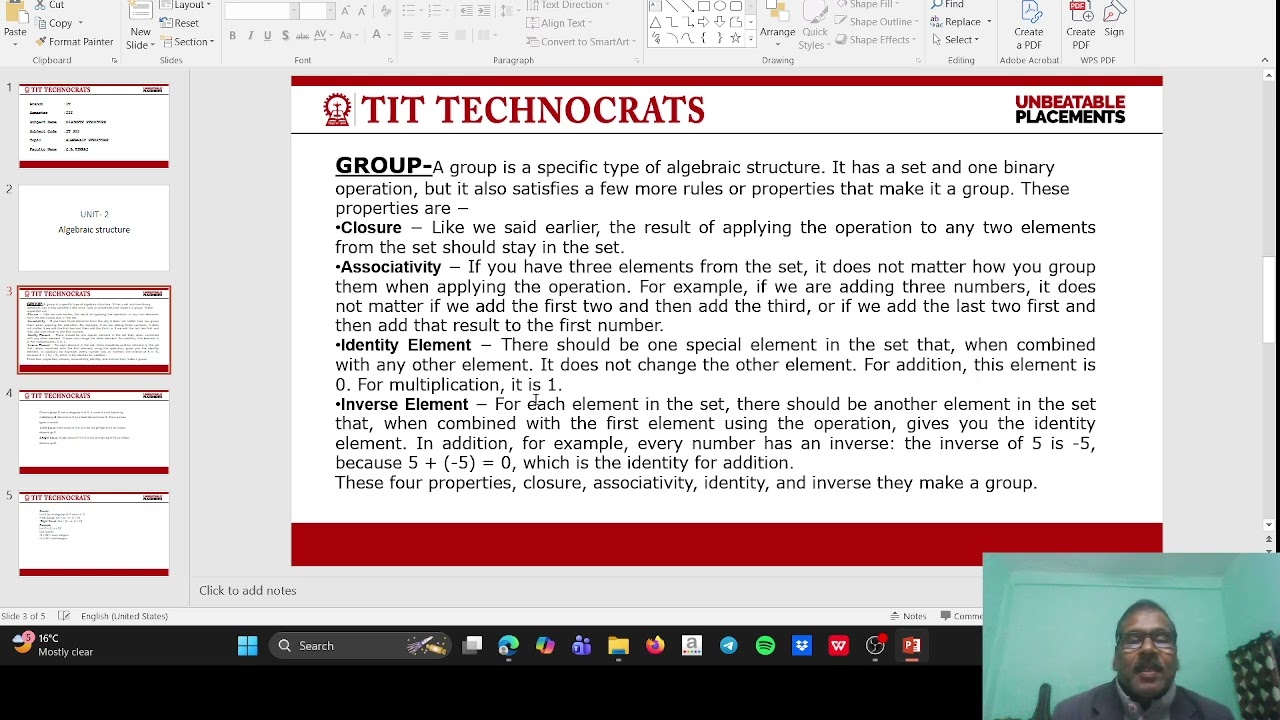Open the Quick Styles gallery
1280x720 pixels.
815,25
